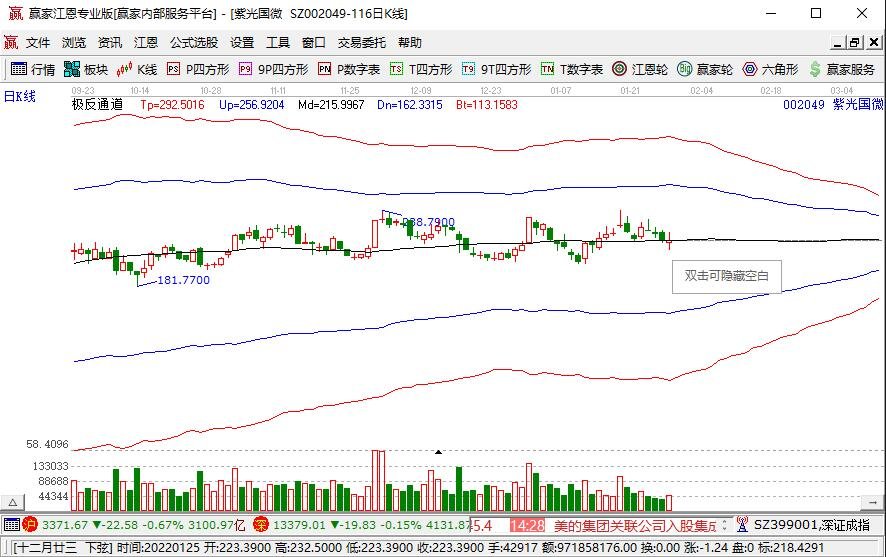Click the 01-21 date on time axis
Viewport: 886px width, 557px height.
[x=630, y=90]
